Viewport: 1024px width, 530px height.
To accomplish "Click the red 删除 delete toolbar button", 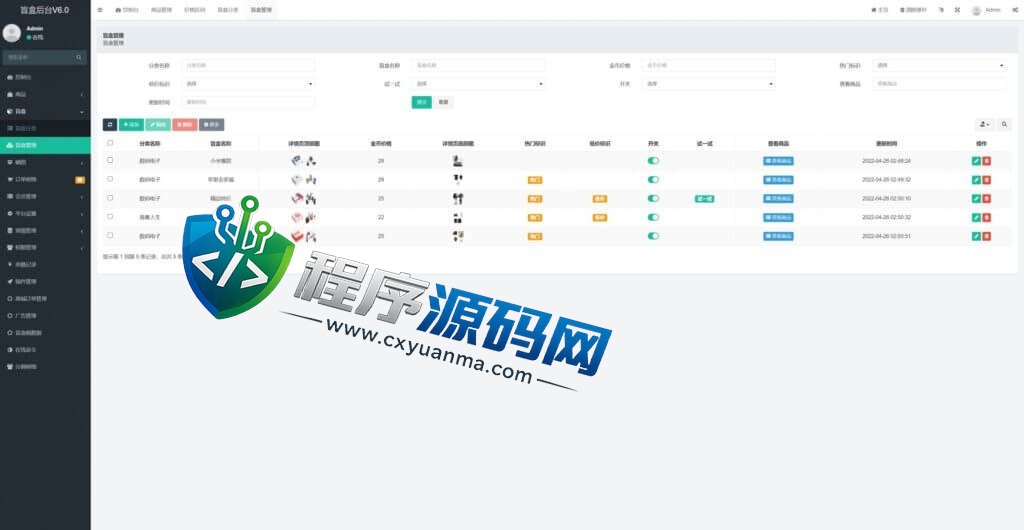I will (185, 125).
